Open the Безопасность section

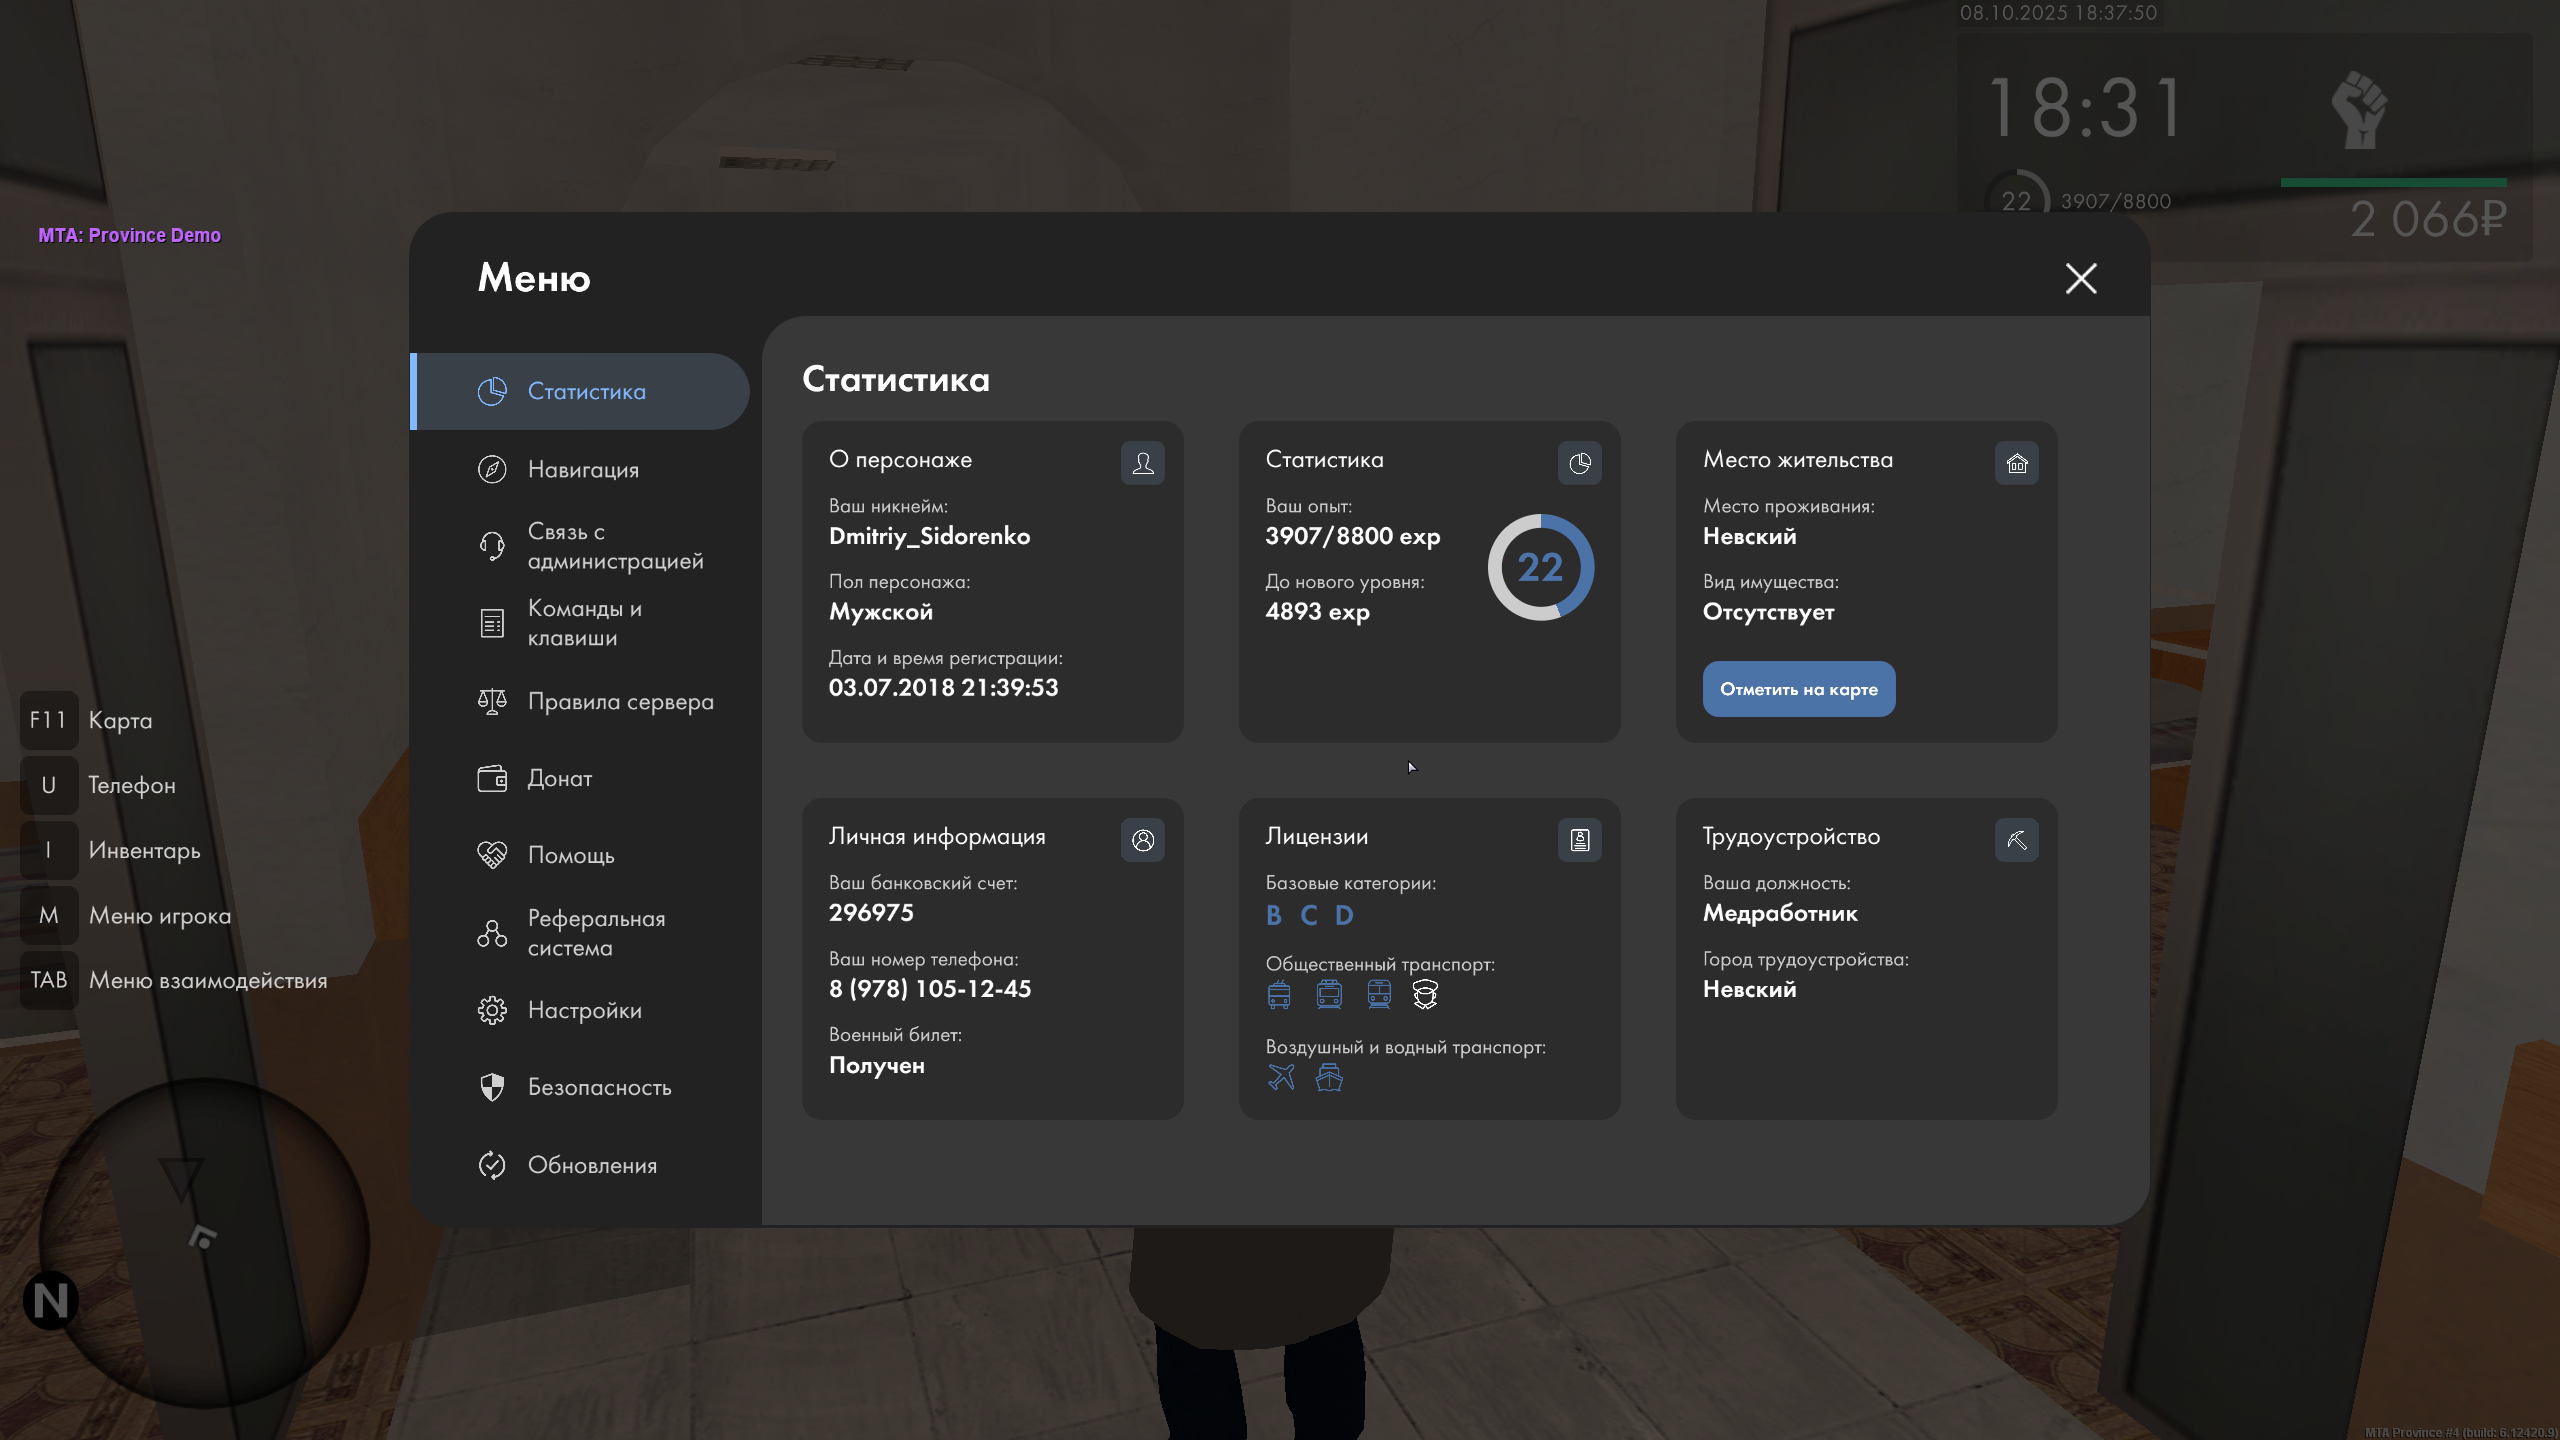click(599, 1087)
